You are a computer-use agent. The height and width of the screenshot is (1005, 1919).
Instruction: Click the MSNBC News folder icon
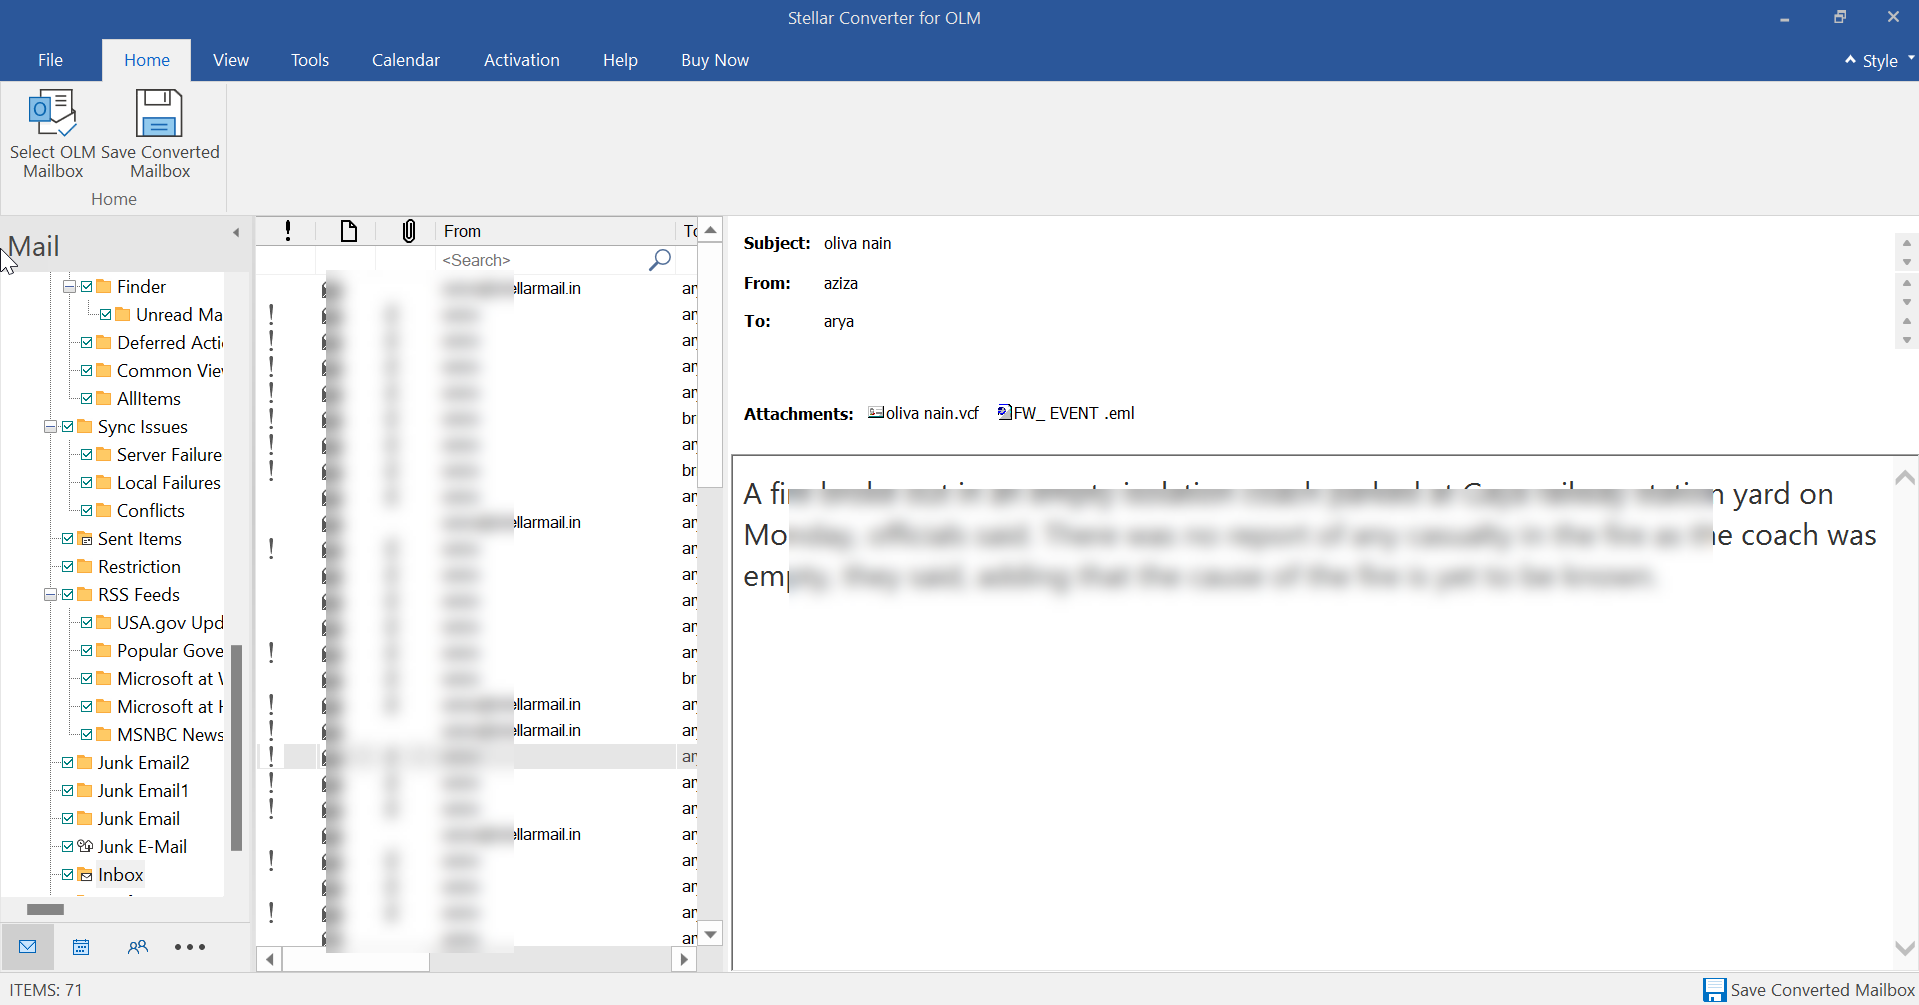[x=104, y=735]
